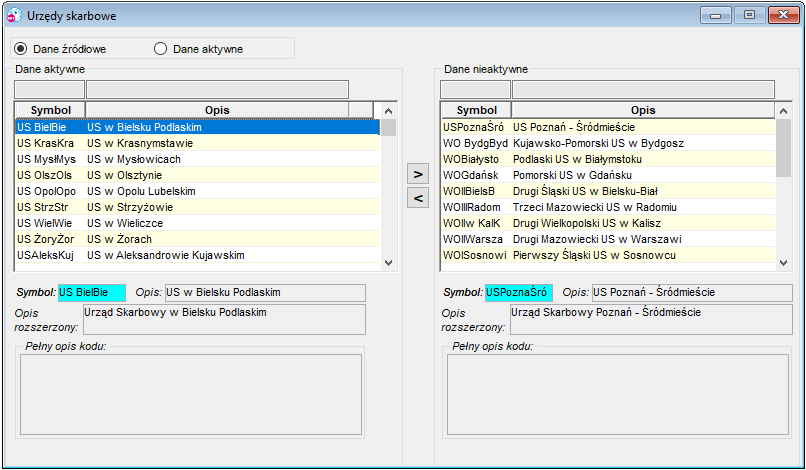806x470 pixels.
Task: Select row Podlaski US w Białymstoku
Action: [609, 159]
